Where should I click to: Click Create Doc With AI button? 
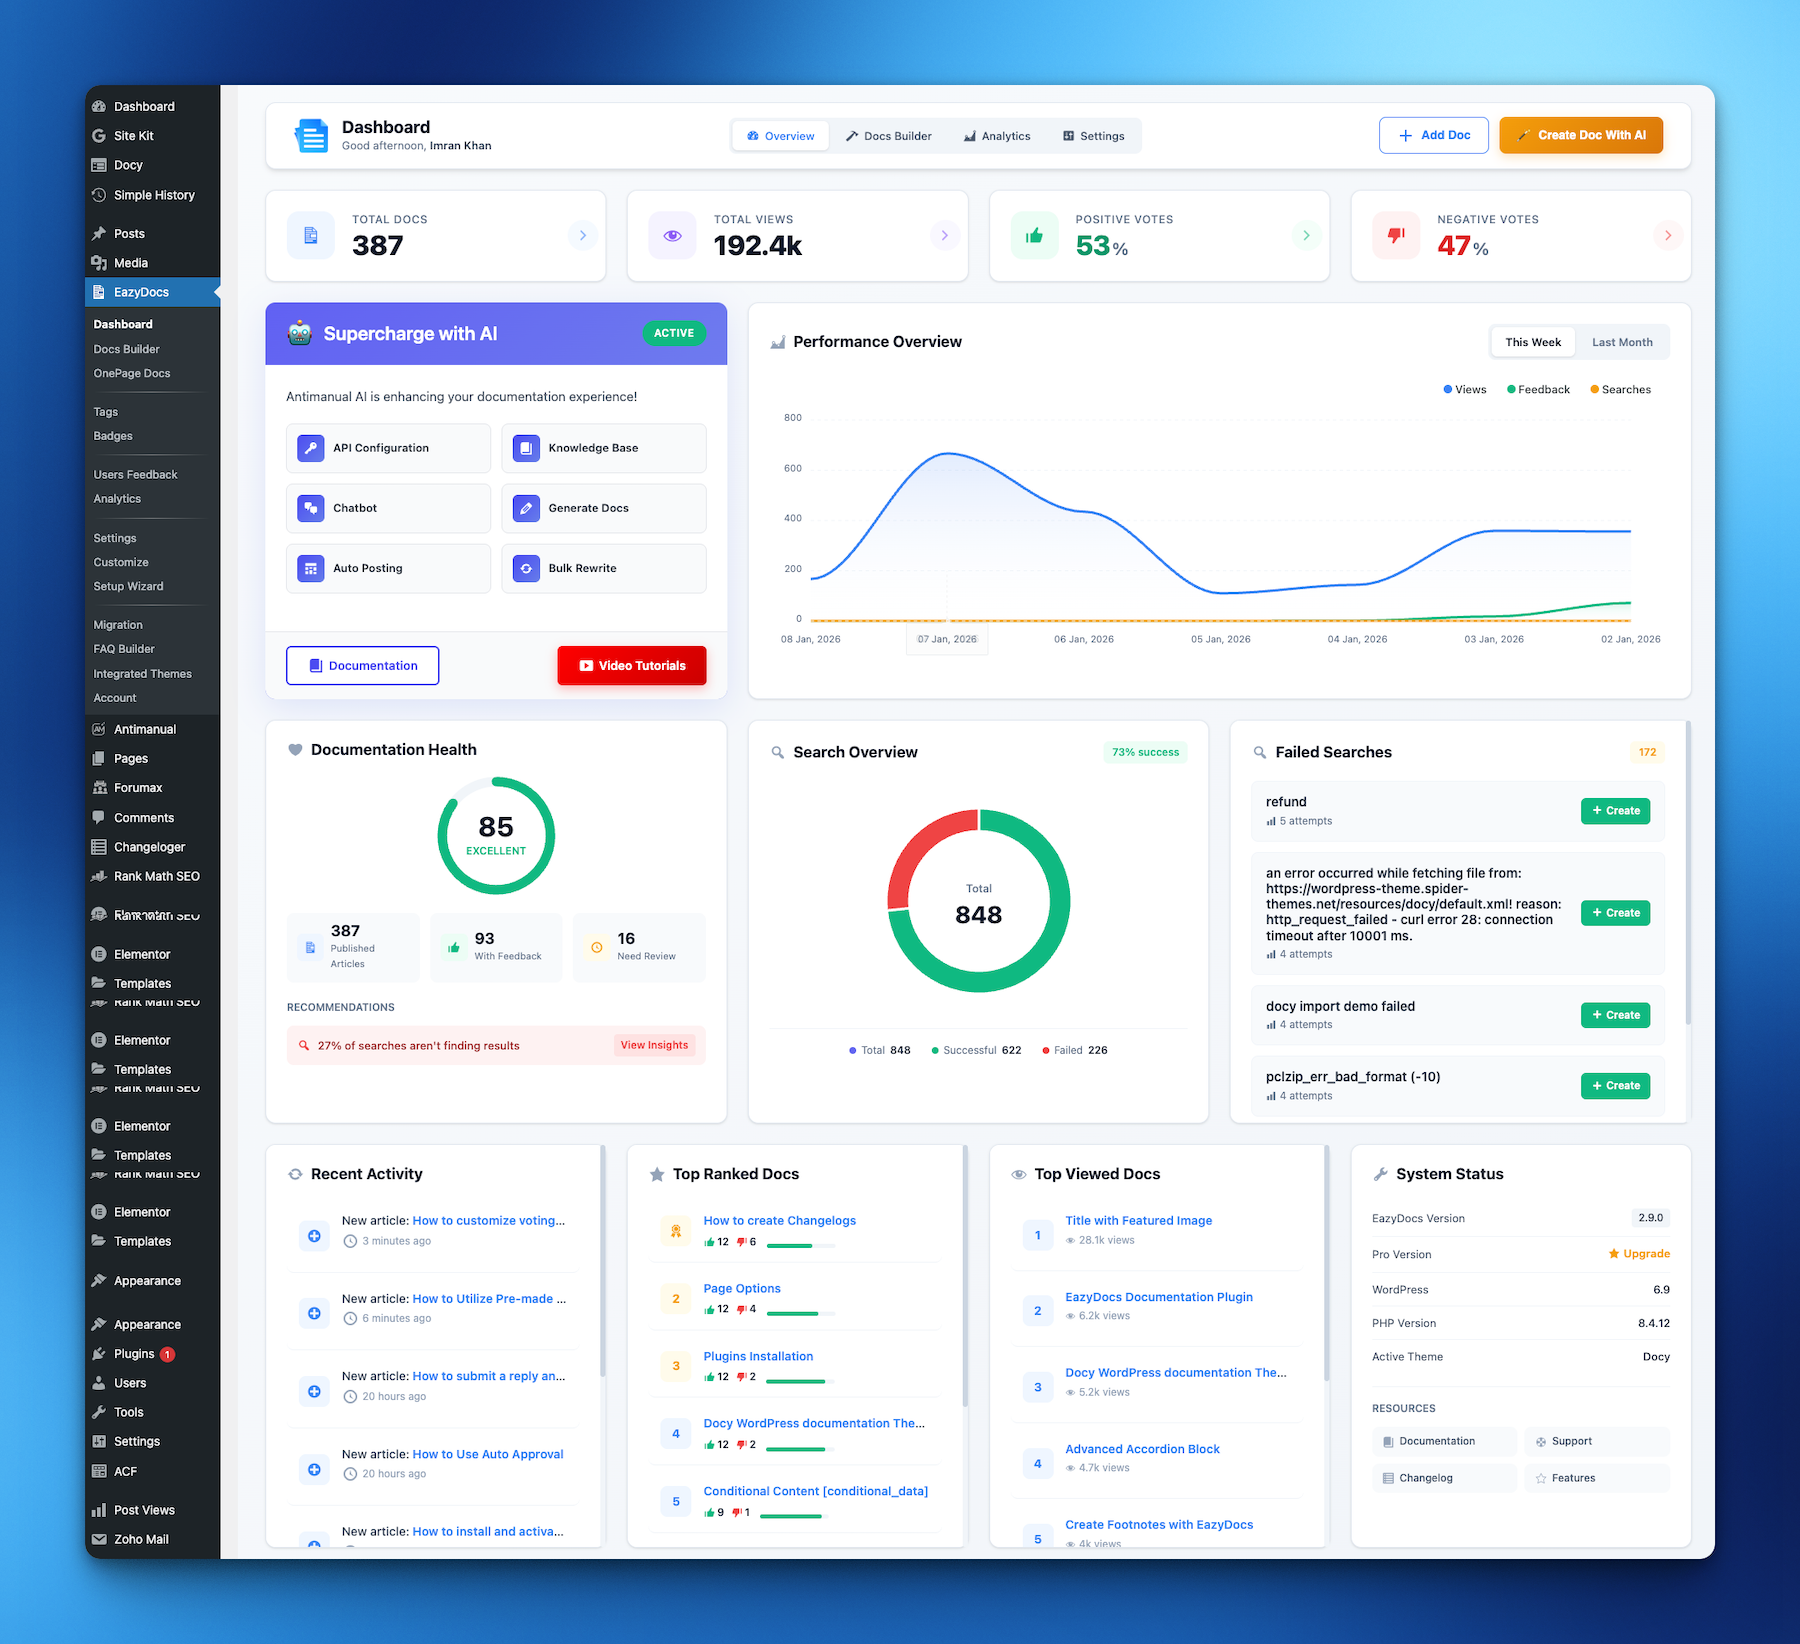click(1580, 134)
